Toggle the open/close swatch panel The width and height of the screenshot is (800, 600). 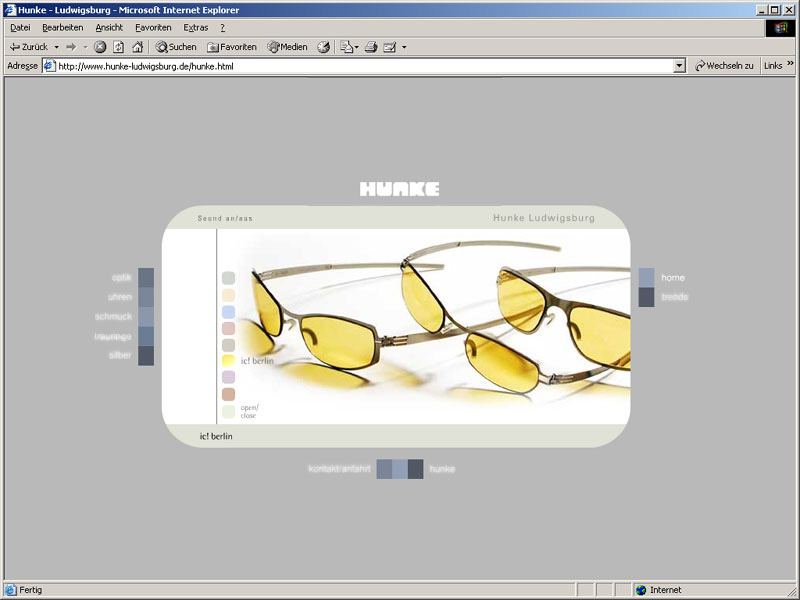click(x=249, y=411)
